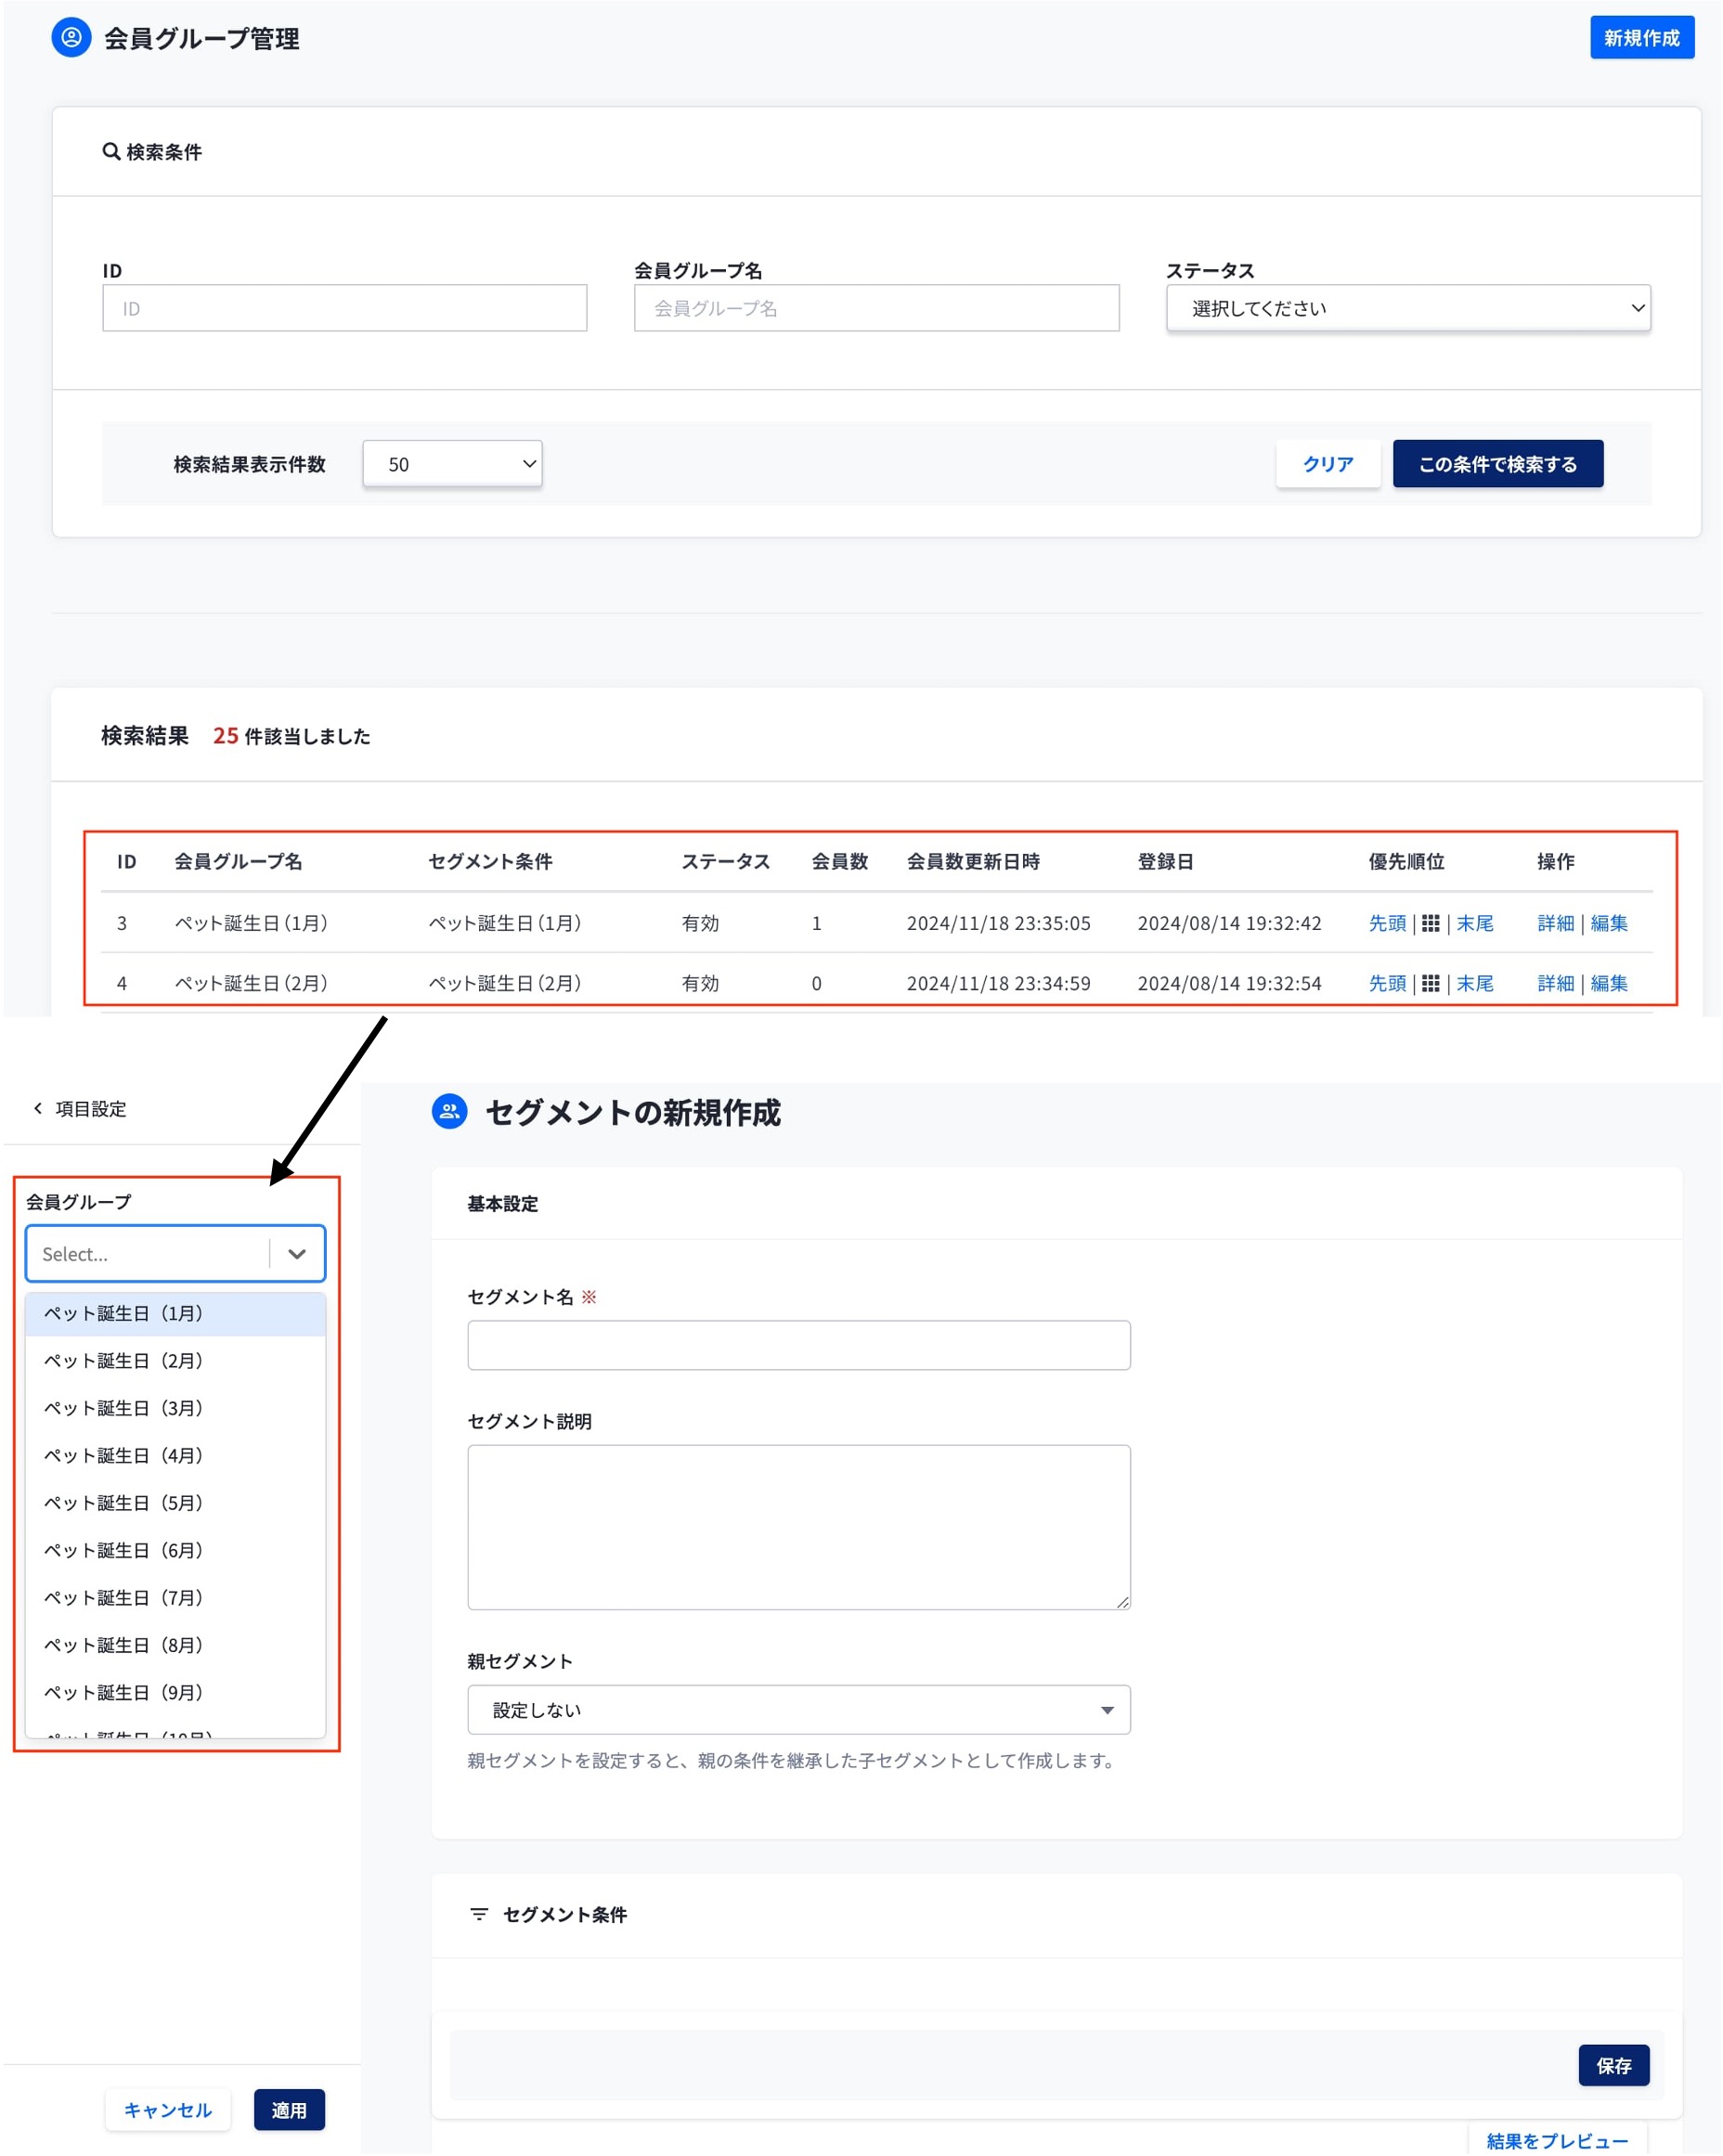The width and height of the screenshot is (1723, 2156).
Task: Open the ステータス dropdown
Action: pos(1407,308)
